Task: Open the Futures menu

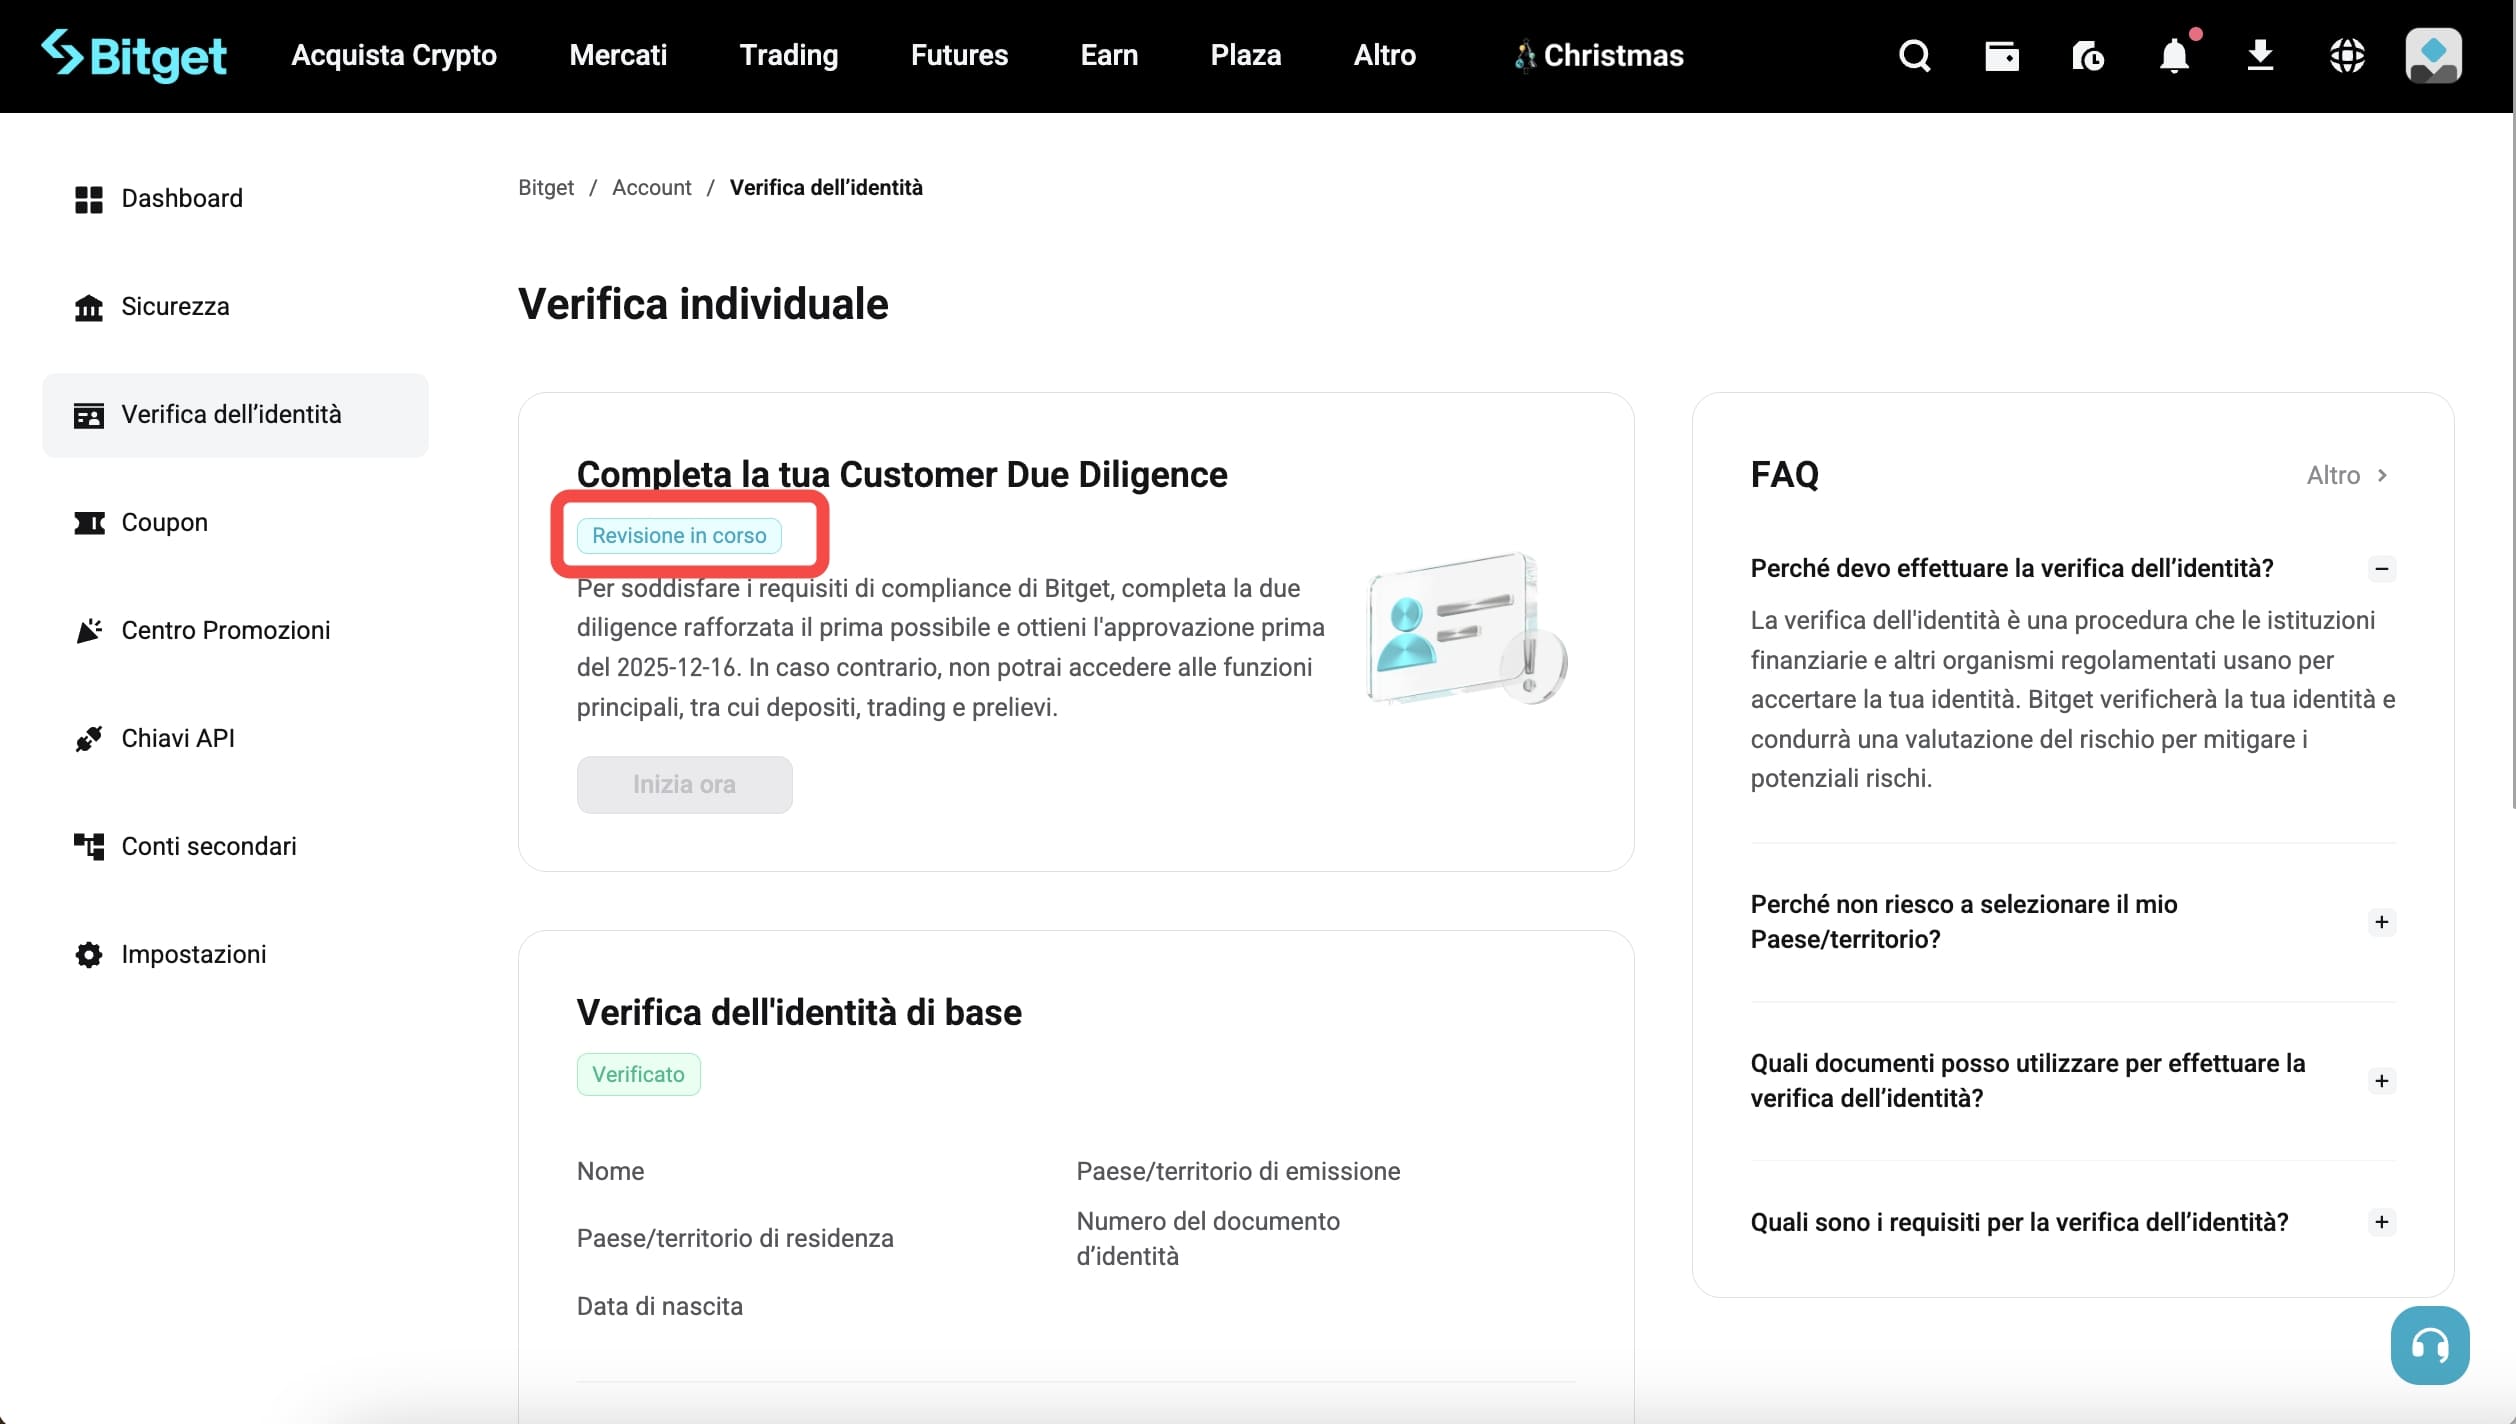Action: click(959, 55)
